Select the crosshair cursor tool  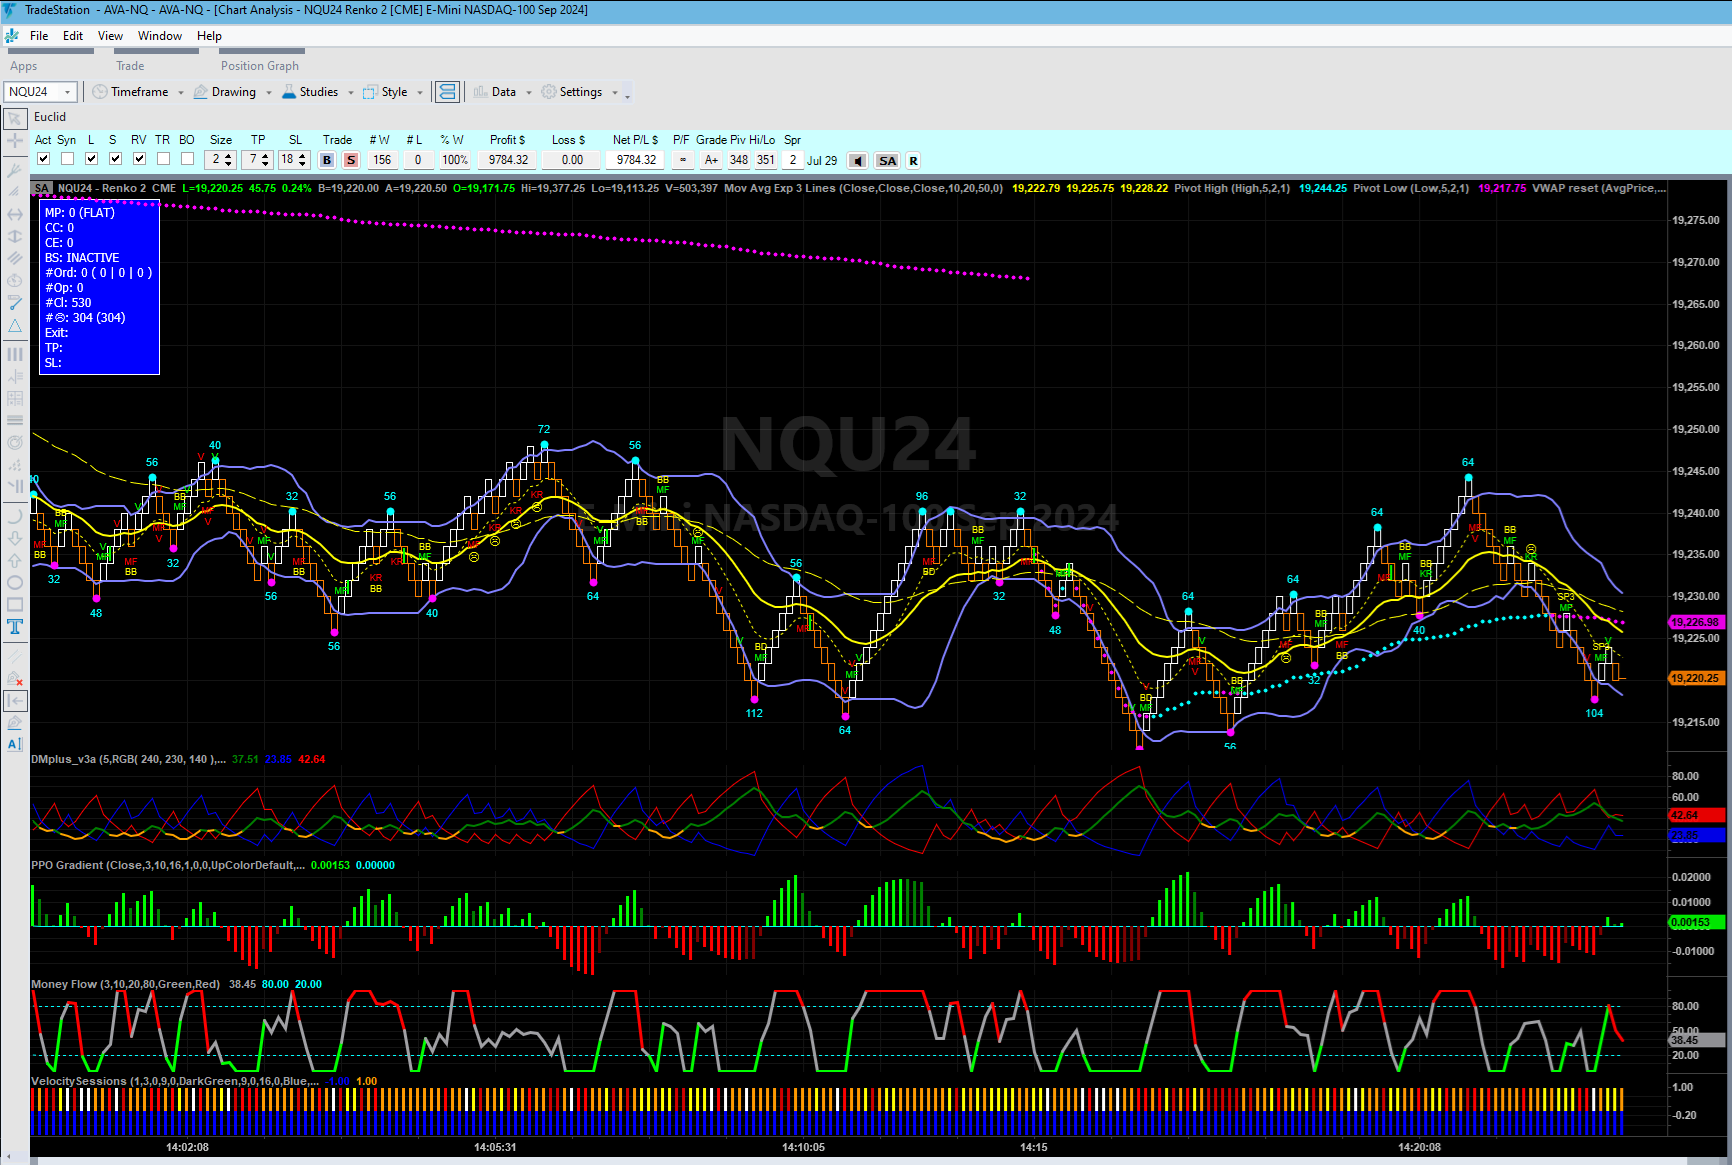pyautogui.click(x=15, y=141)
